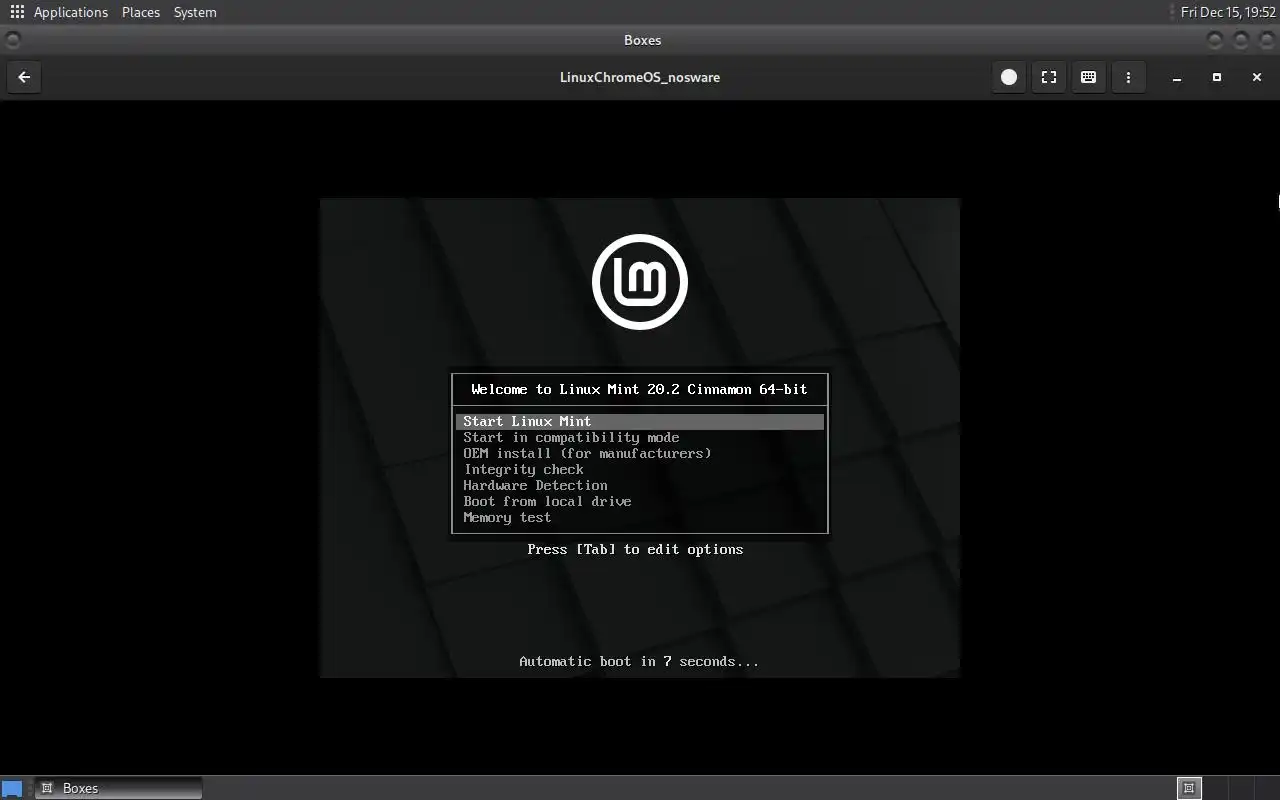Go back to the Boxes collection
The image size is (1280, 800).
point(24,77)
